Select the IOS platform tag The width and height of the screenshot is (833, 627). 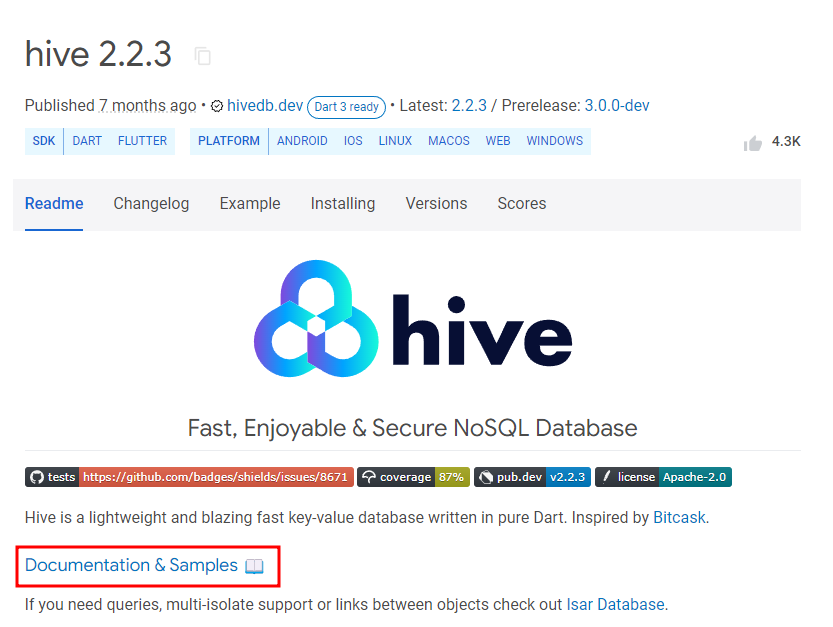(x=353, y=141)
